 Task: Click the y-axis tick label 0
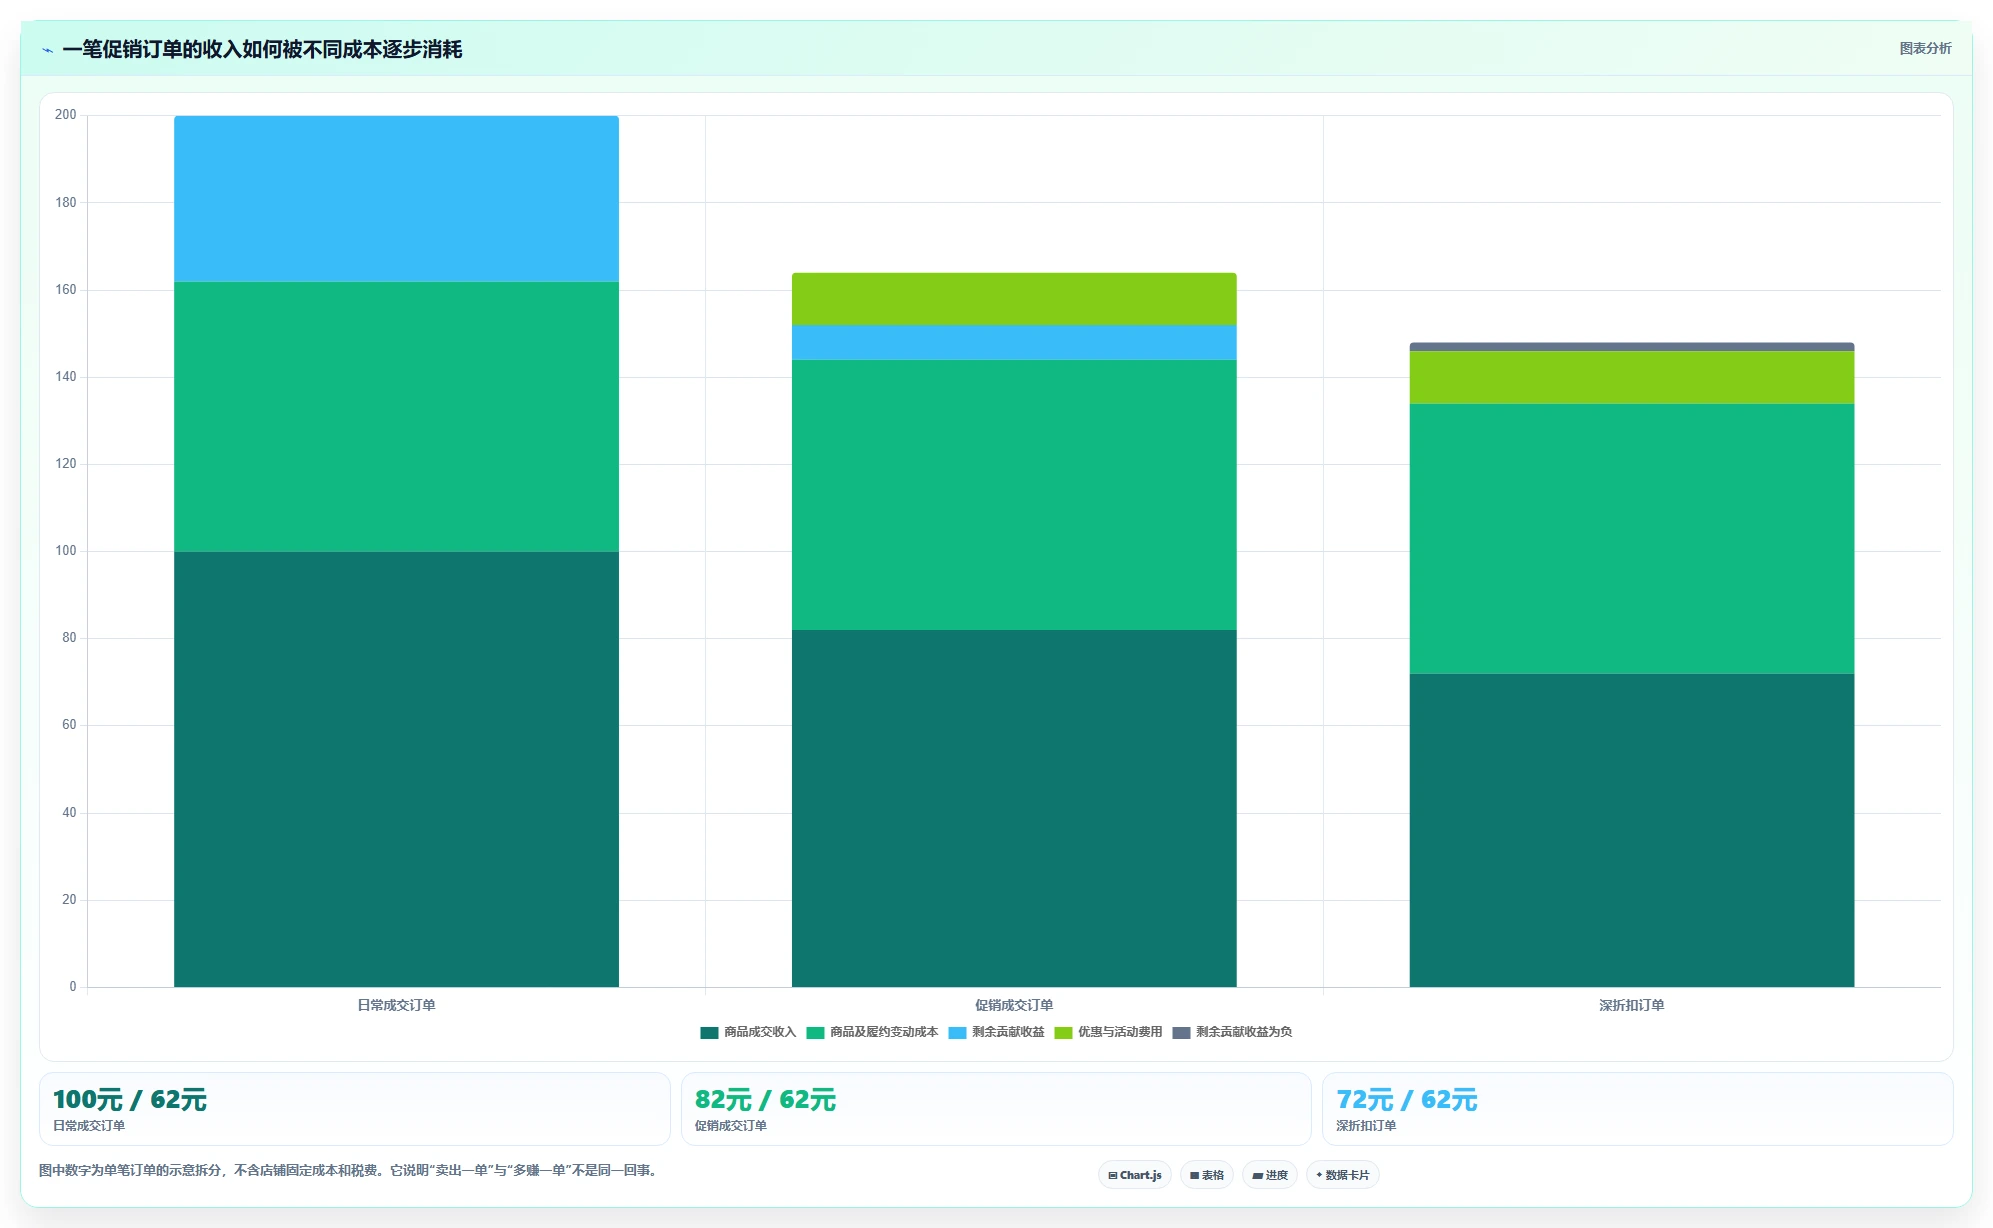click(x=72, y=987)
